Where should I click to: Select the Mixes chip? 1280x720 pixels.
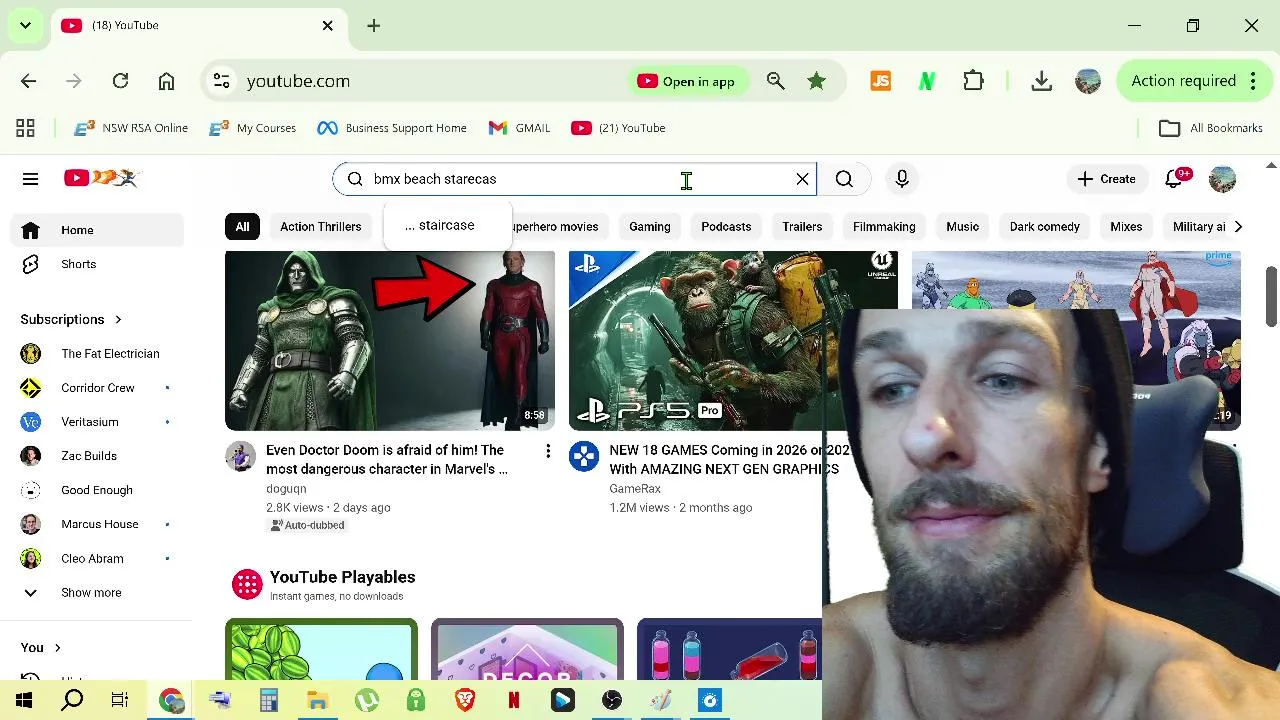(1126, 226)
